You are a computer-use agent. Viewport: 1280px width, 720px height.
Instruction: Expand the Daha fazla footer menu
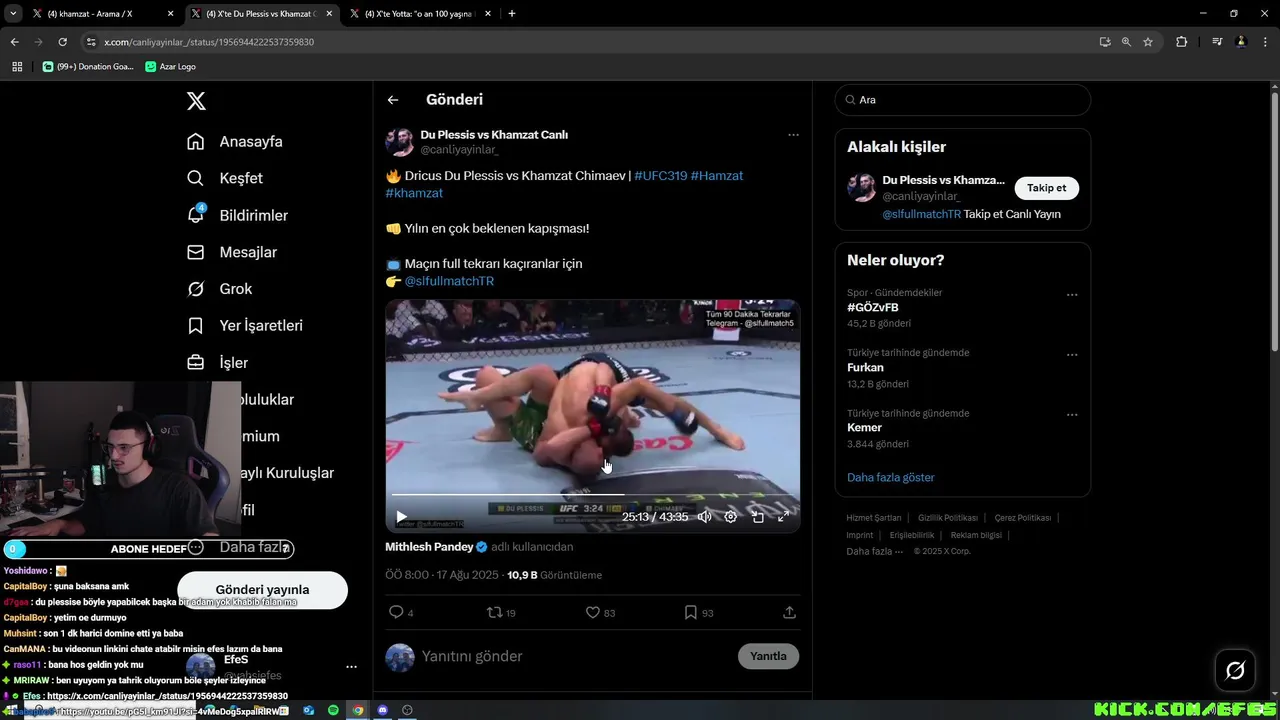tap(874, 551)
